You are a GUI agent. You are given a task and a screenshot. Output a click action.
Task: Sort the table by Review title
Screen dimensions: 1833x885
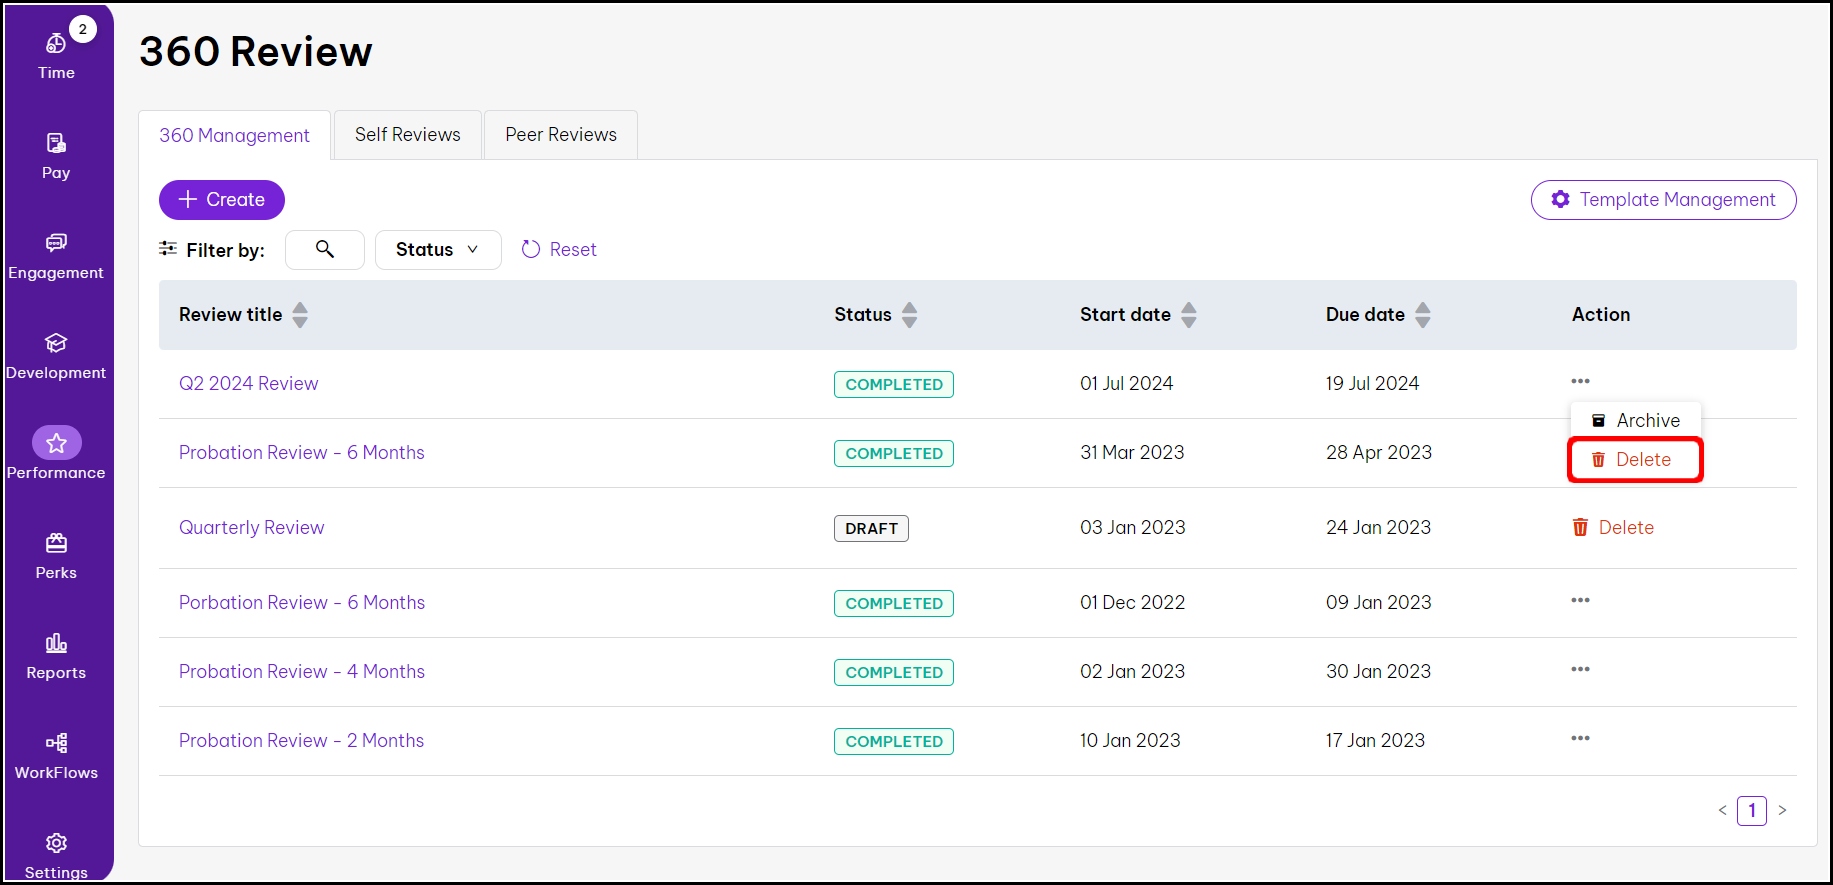[300, 315]
